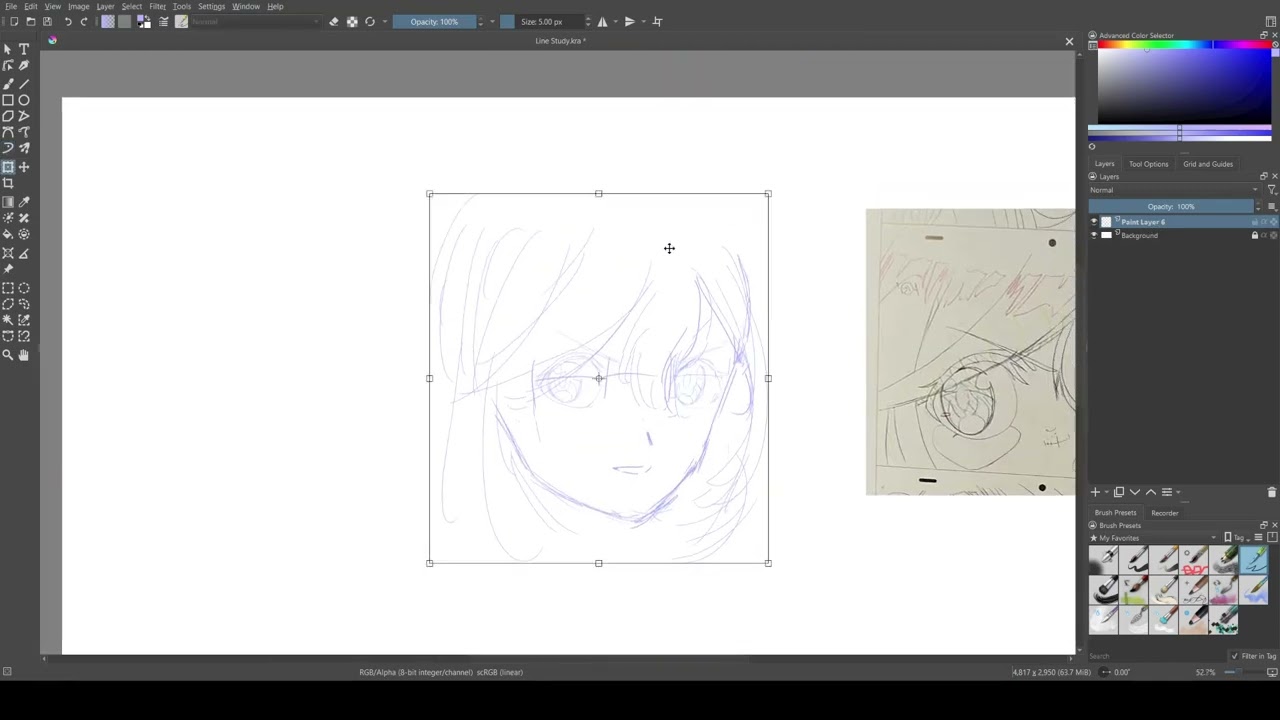Switch to the Tool Options tab
This screenshot has width=1280, height=720.
click(1148, 164)
